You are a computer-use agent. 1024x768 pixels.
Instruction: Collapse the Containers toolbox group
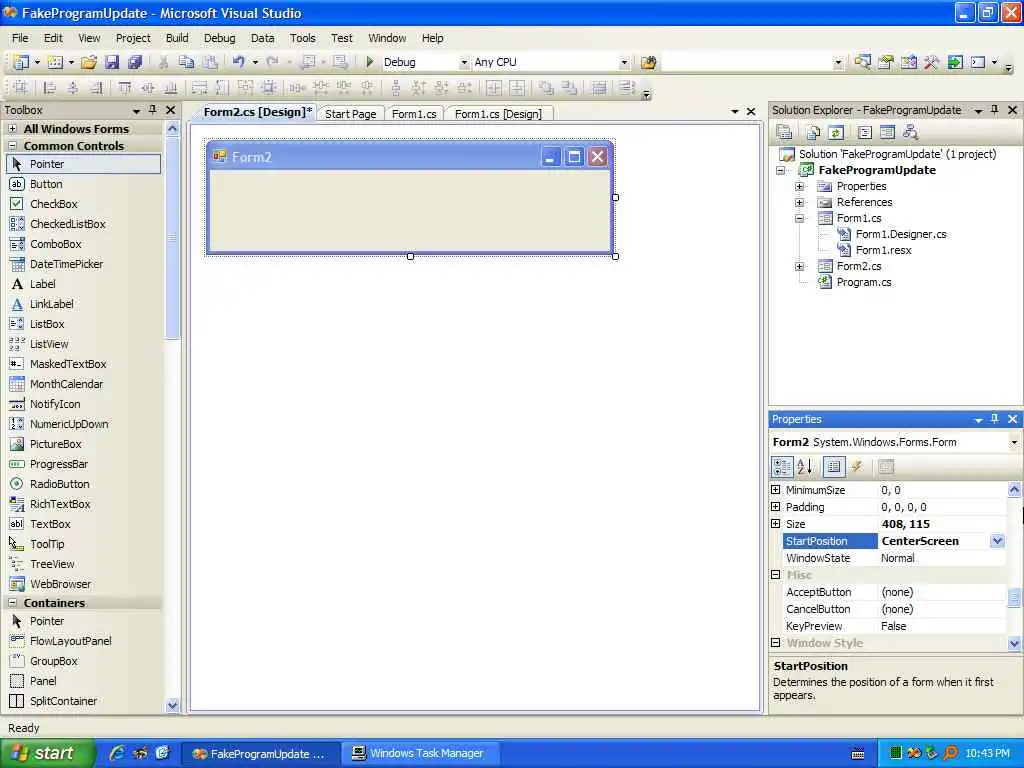point(12,603)
